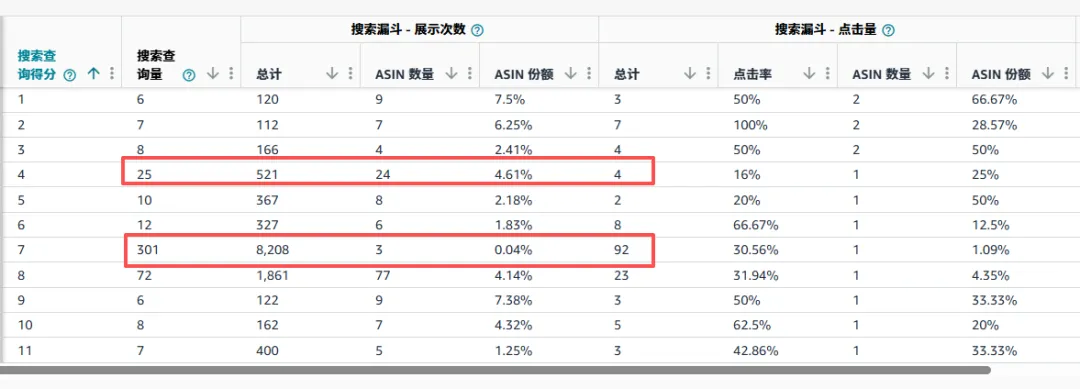Open column menu dots for 搜索查询得分
This screenshot has height=389, width=1080.
click(112, 75)
